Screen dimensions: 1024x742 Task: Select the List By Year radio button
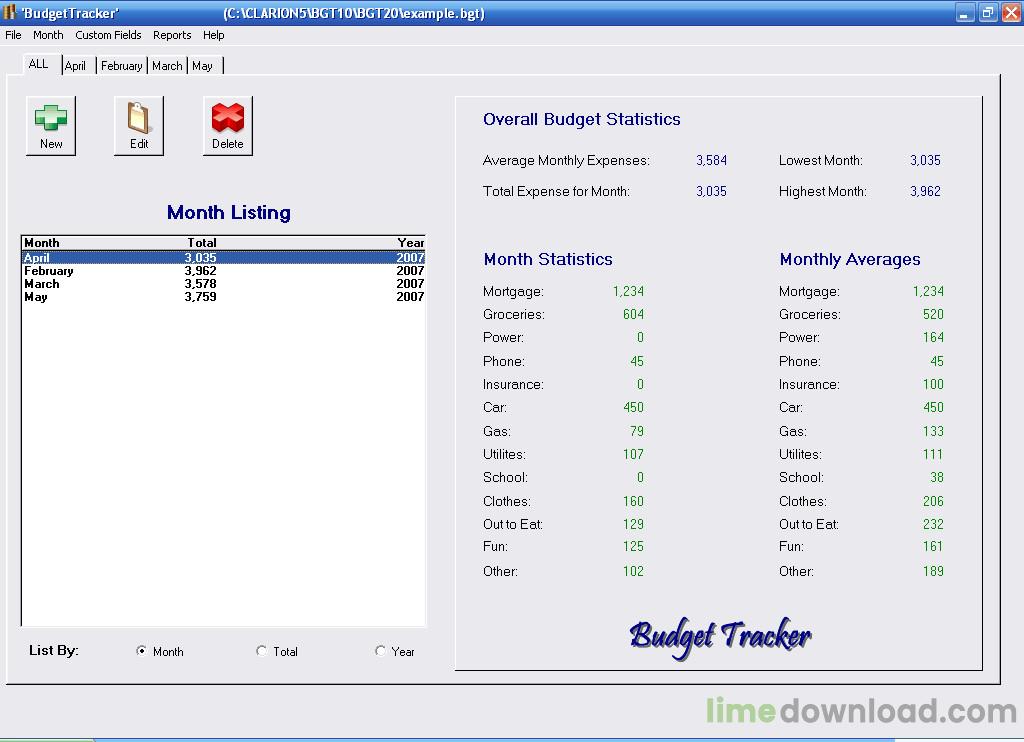(x=380, y=651)
